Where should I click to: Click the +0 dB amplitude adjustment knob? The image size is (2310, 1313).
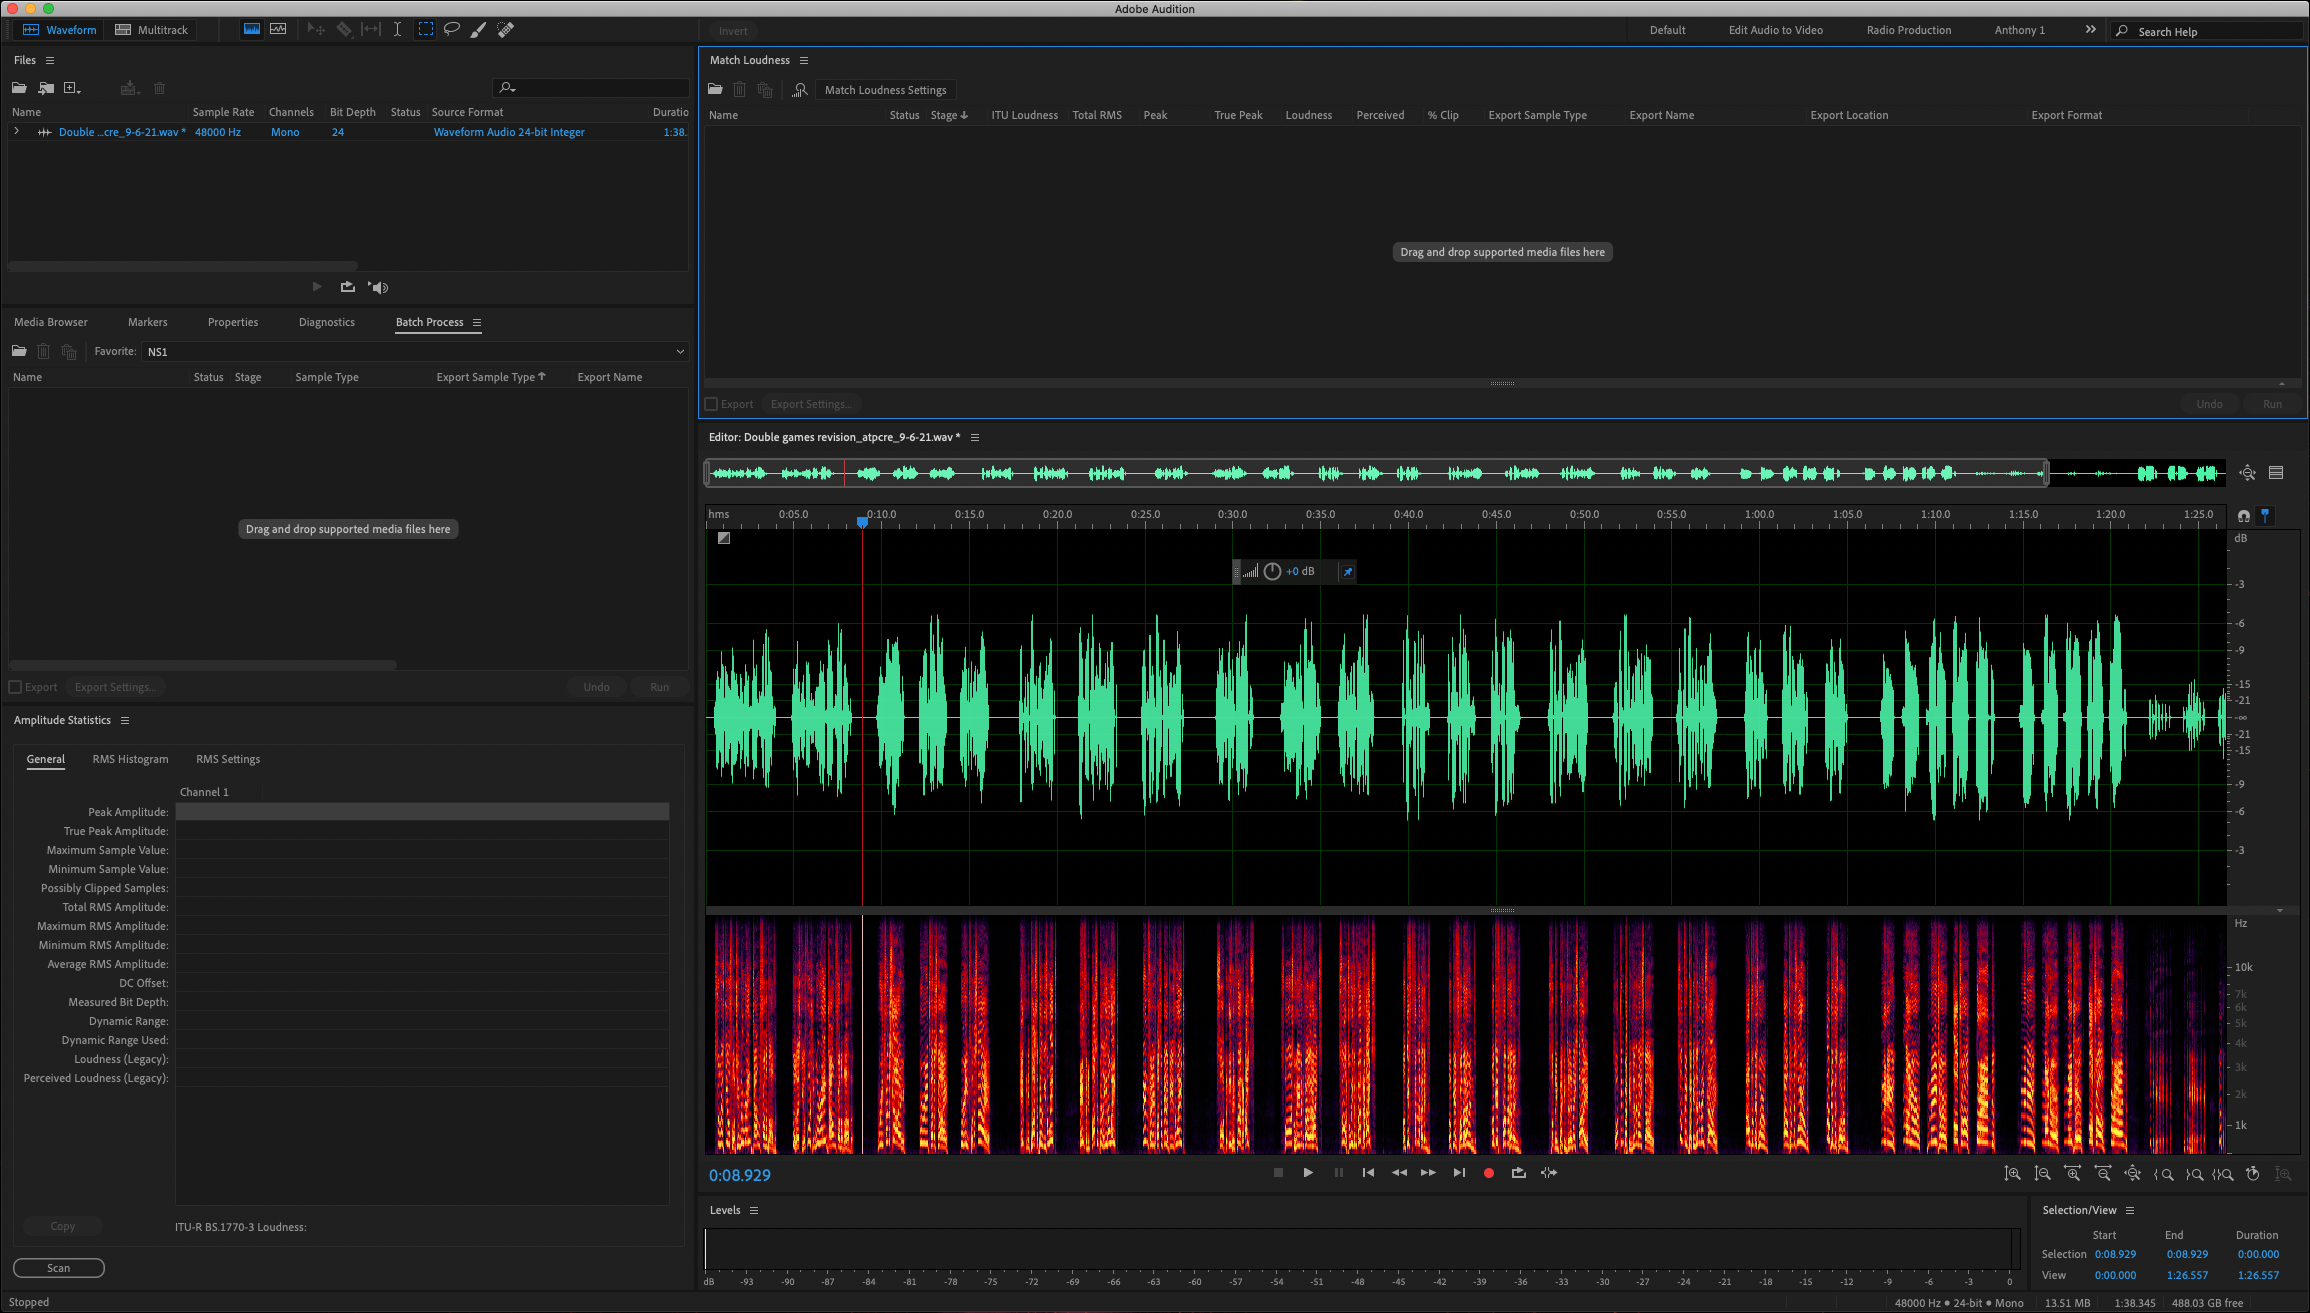(x=1272, y=571)
